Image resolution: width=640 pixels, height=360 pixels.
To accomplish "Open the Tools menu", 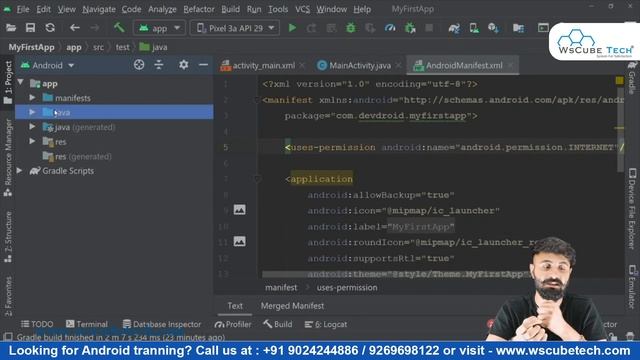I will pyautogui.click(x=278, y=9).
